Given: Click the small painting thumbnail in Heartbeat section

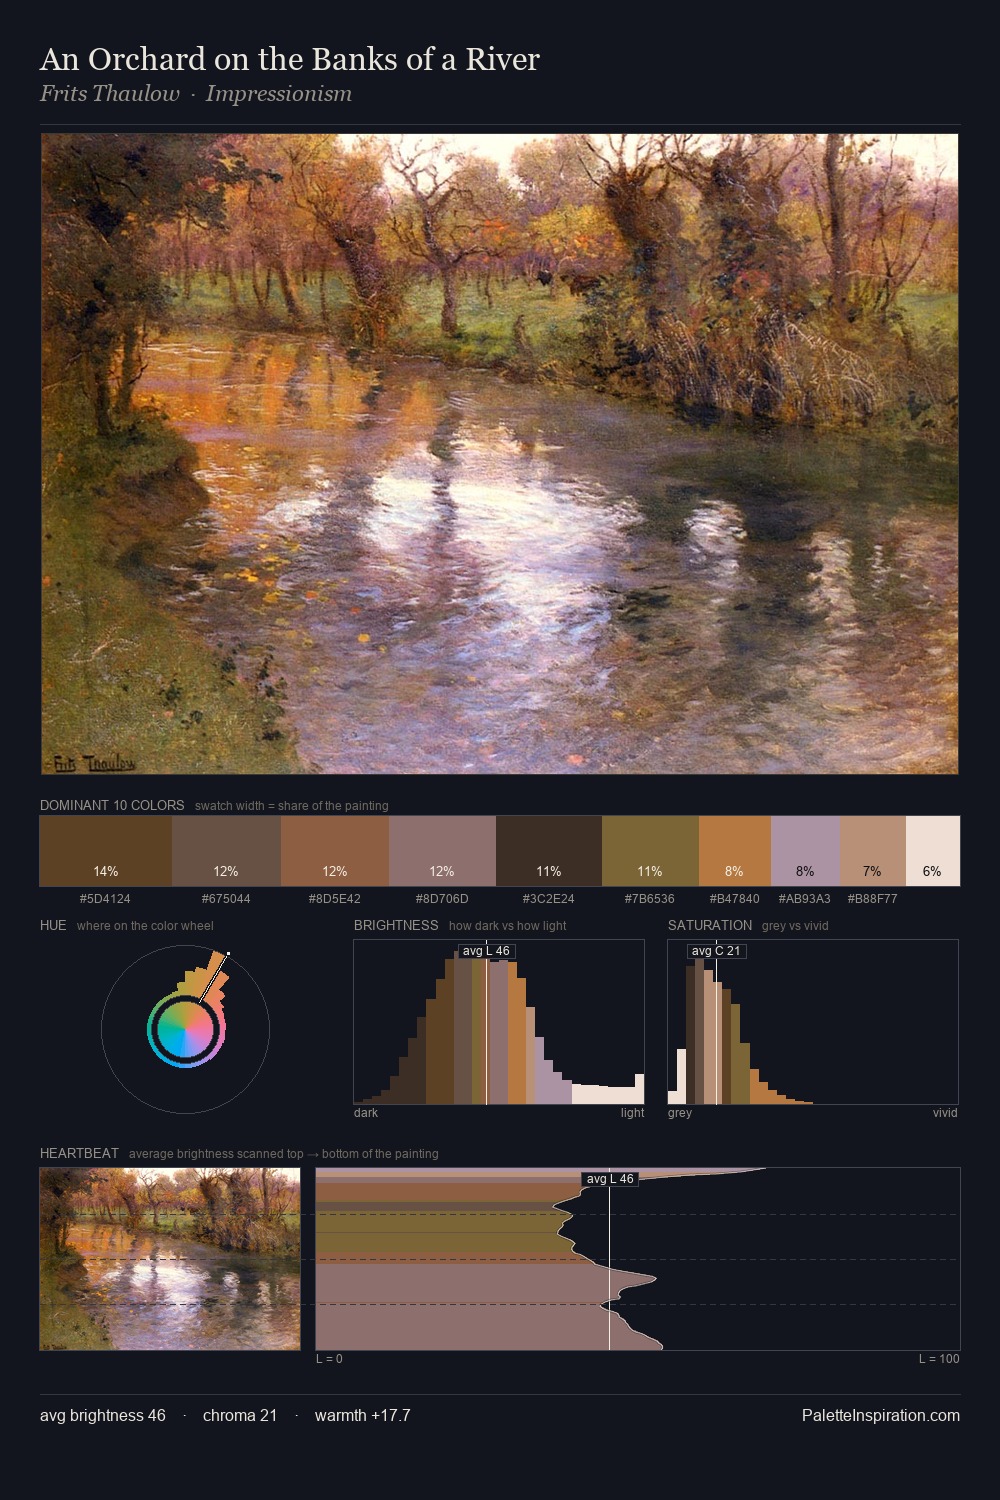Looking at the screenshot, I should click(x=170, y=1259).
